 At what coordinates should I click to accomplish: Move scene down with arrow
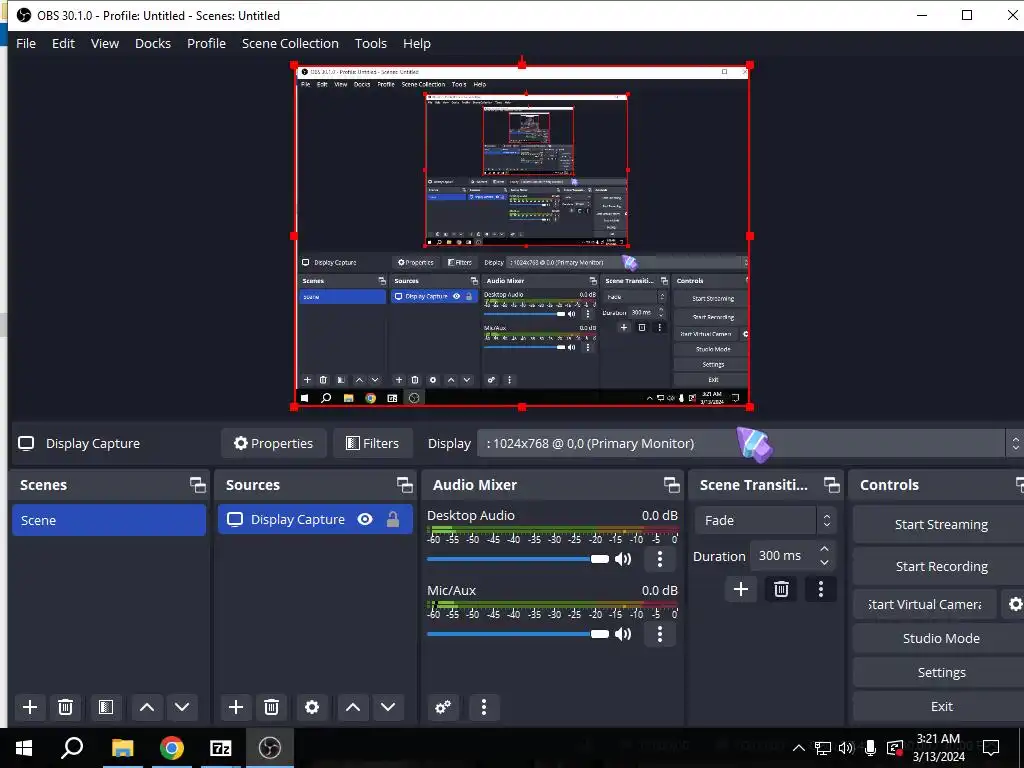[x=182, y=707]
